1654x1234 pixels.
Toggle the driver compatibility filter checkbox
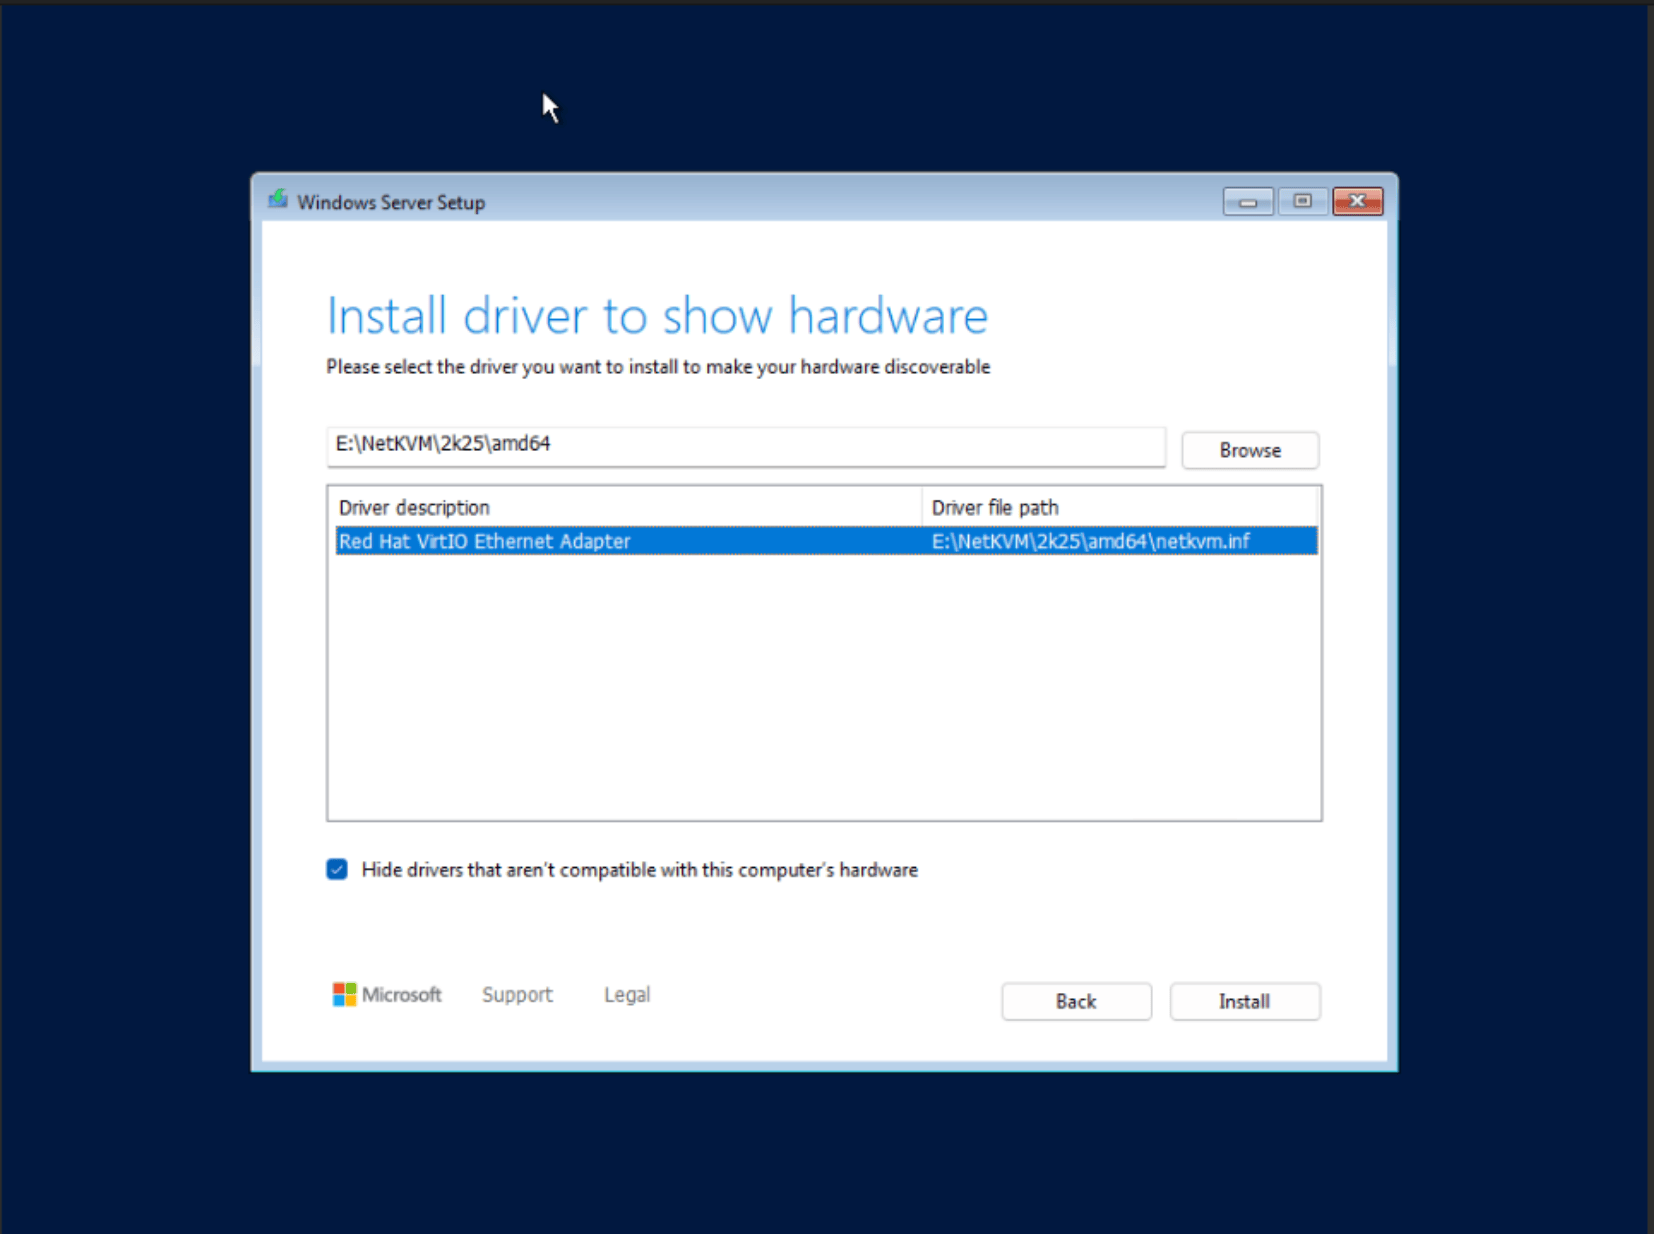click(336, 869)
